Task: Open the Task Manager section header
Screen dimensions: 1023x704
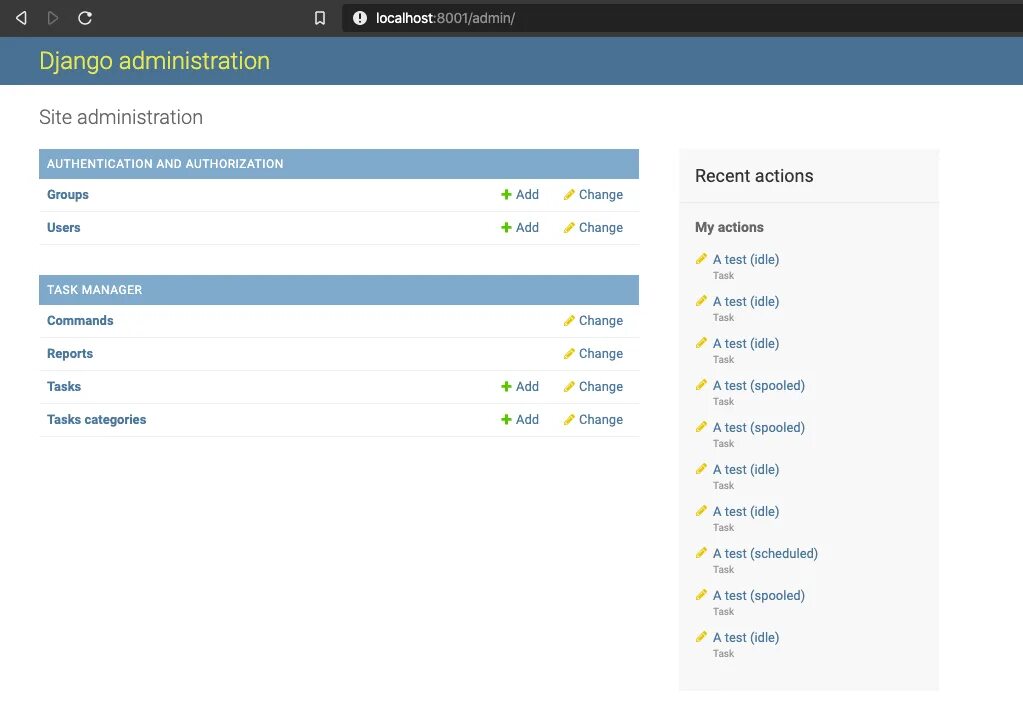Action: coord(95,290)
